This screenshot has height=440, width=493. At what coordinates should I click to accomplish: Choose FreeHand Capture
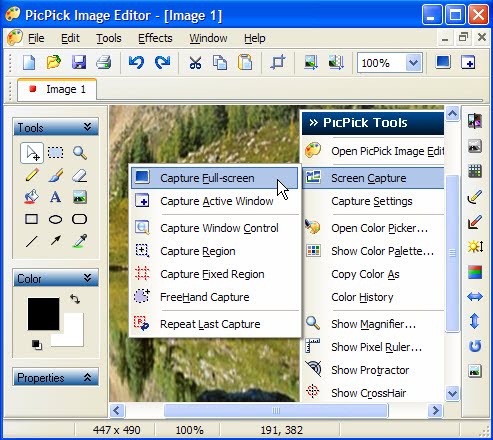pyautogui.click(x=214, y=297)
